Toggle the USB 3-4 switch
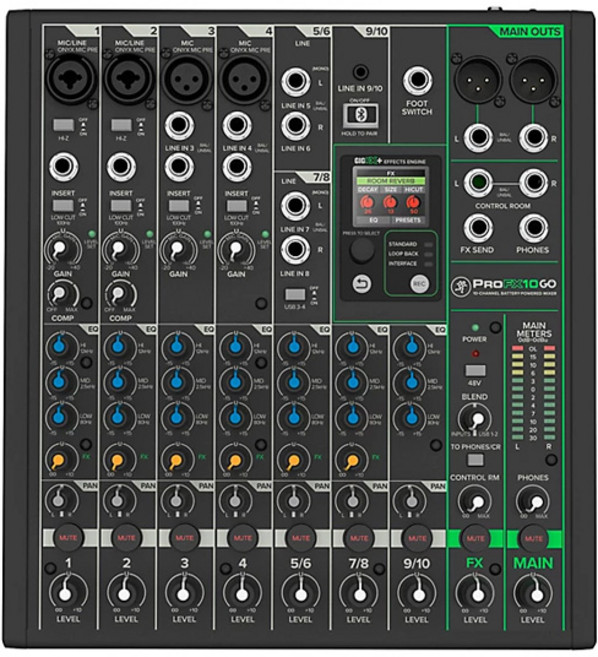 (295, 294)
